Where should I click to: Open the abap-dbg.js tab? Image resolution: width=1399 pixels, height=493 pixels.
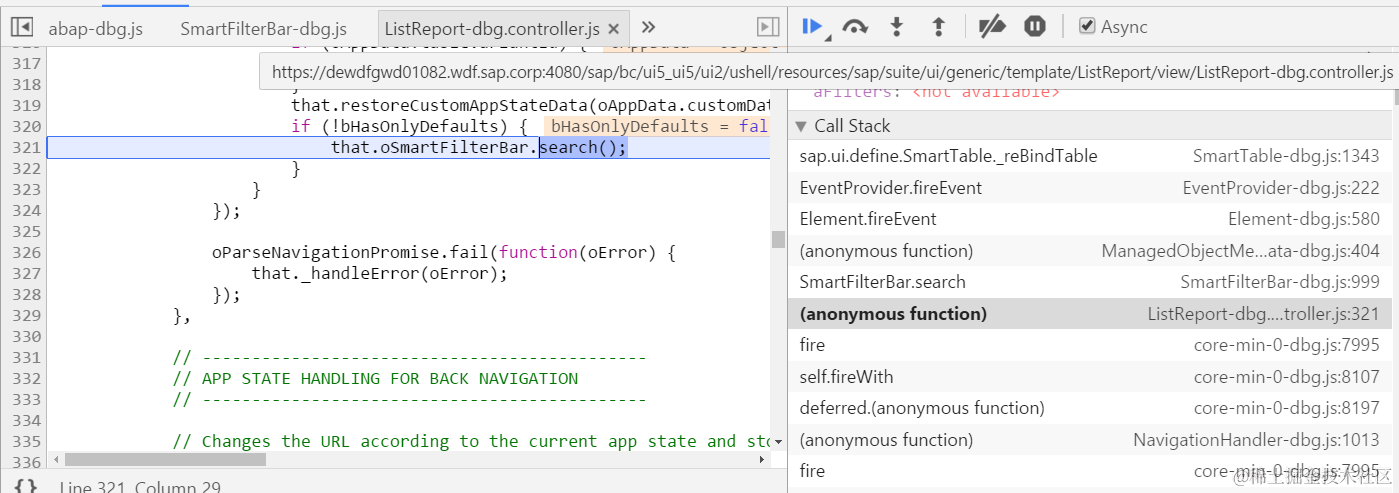point(96,29)
